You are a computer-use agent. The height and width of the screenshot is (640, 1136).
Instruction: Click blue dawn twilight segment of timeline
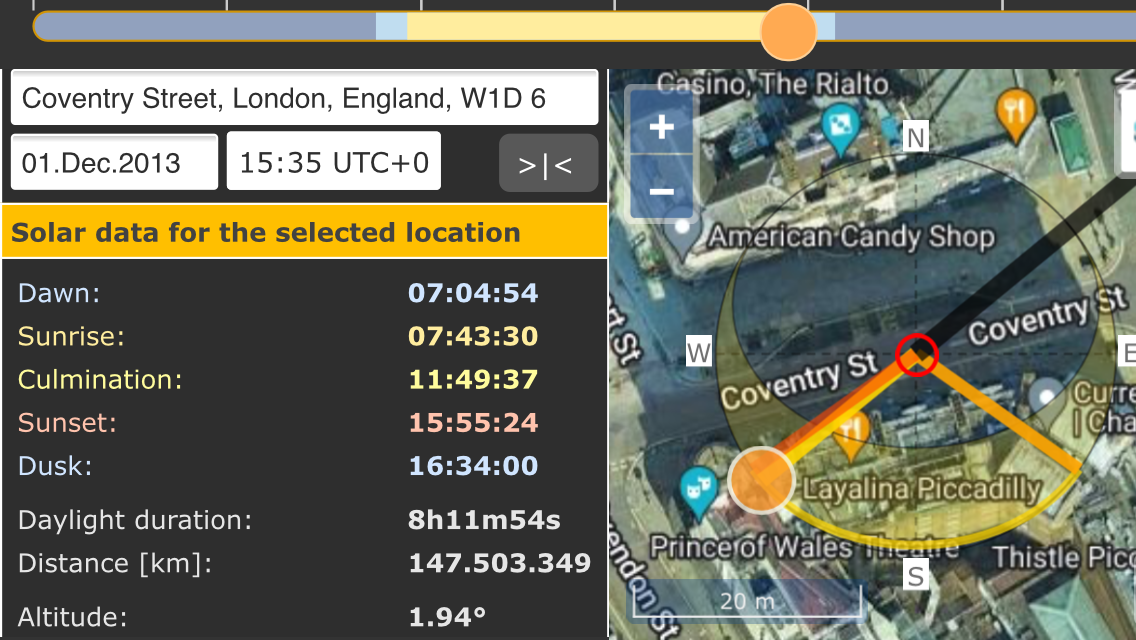[x=391, y=27]
